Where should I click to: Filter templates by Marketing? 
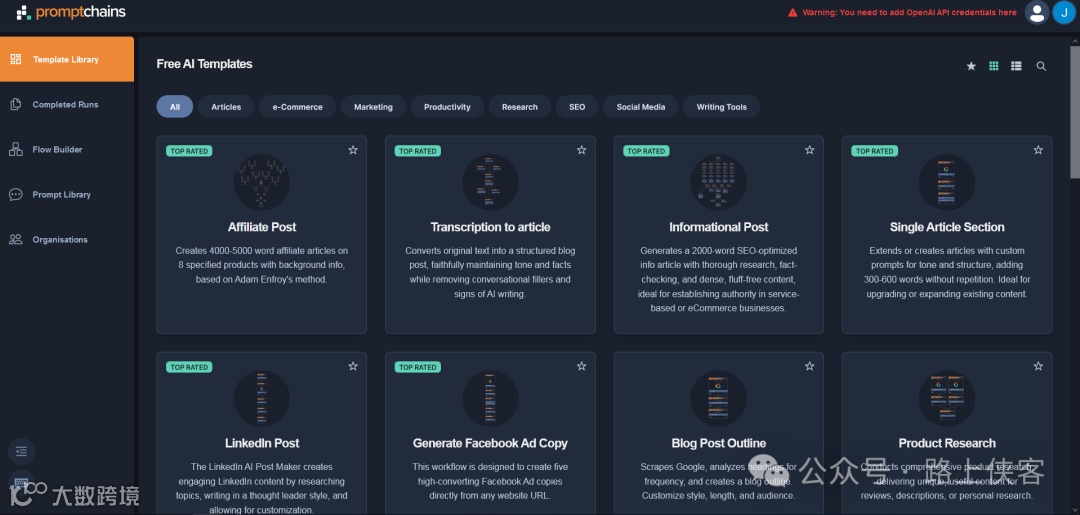pos(373,107)
